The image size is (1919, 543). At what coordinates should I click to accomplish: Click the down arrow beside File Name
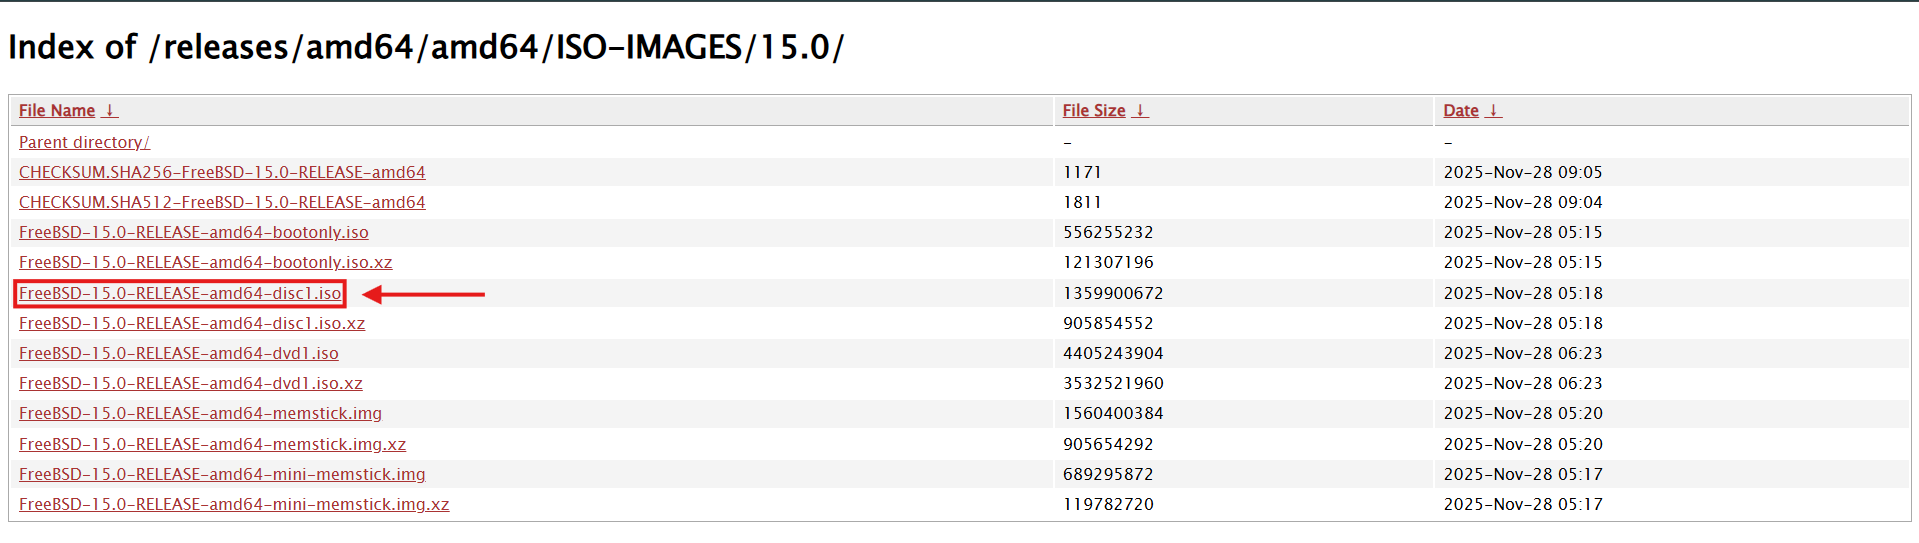[110, 110]
